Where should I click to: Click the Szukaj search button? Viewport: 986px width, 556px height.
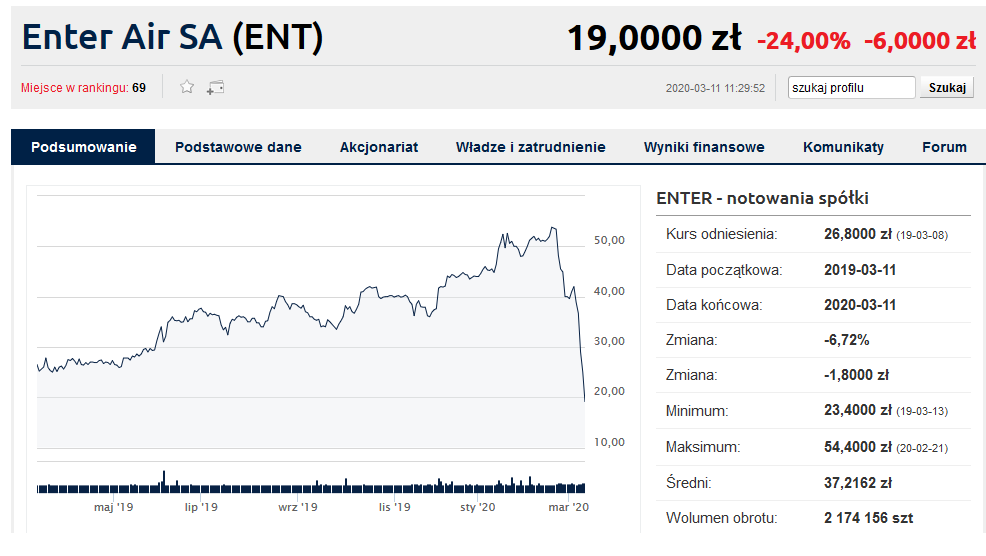coord(947,87)
